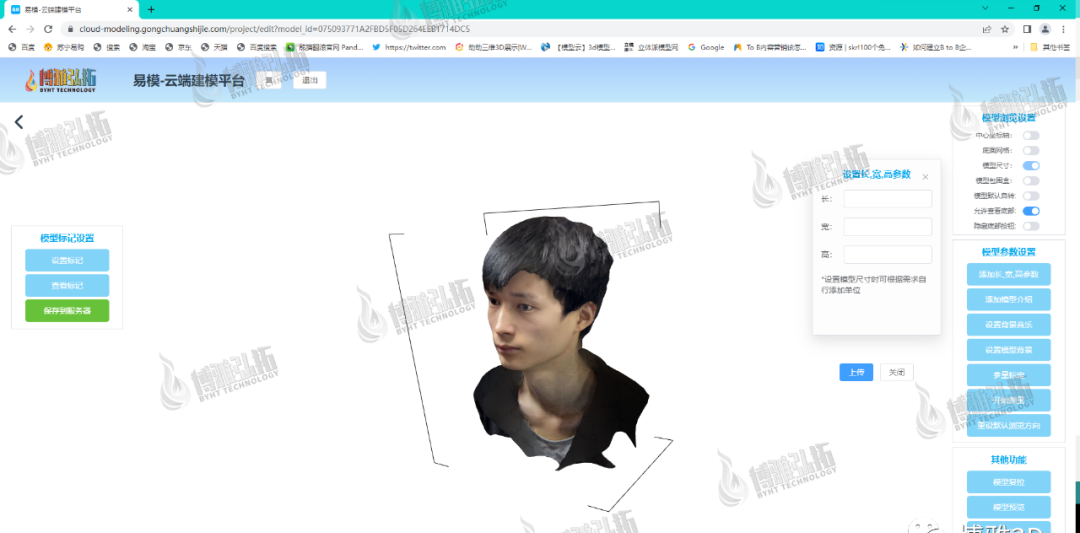Click the 长 input field
Screen dimensions: 1080x533
coord(888,199)
